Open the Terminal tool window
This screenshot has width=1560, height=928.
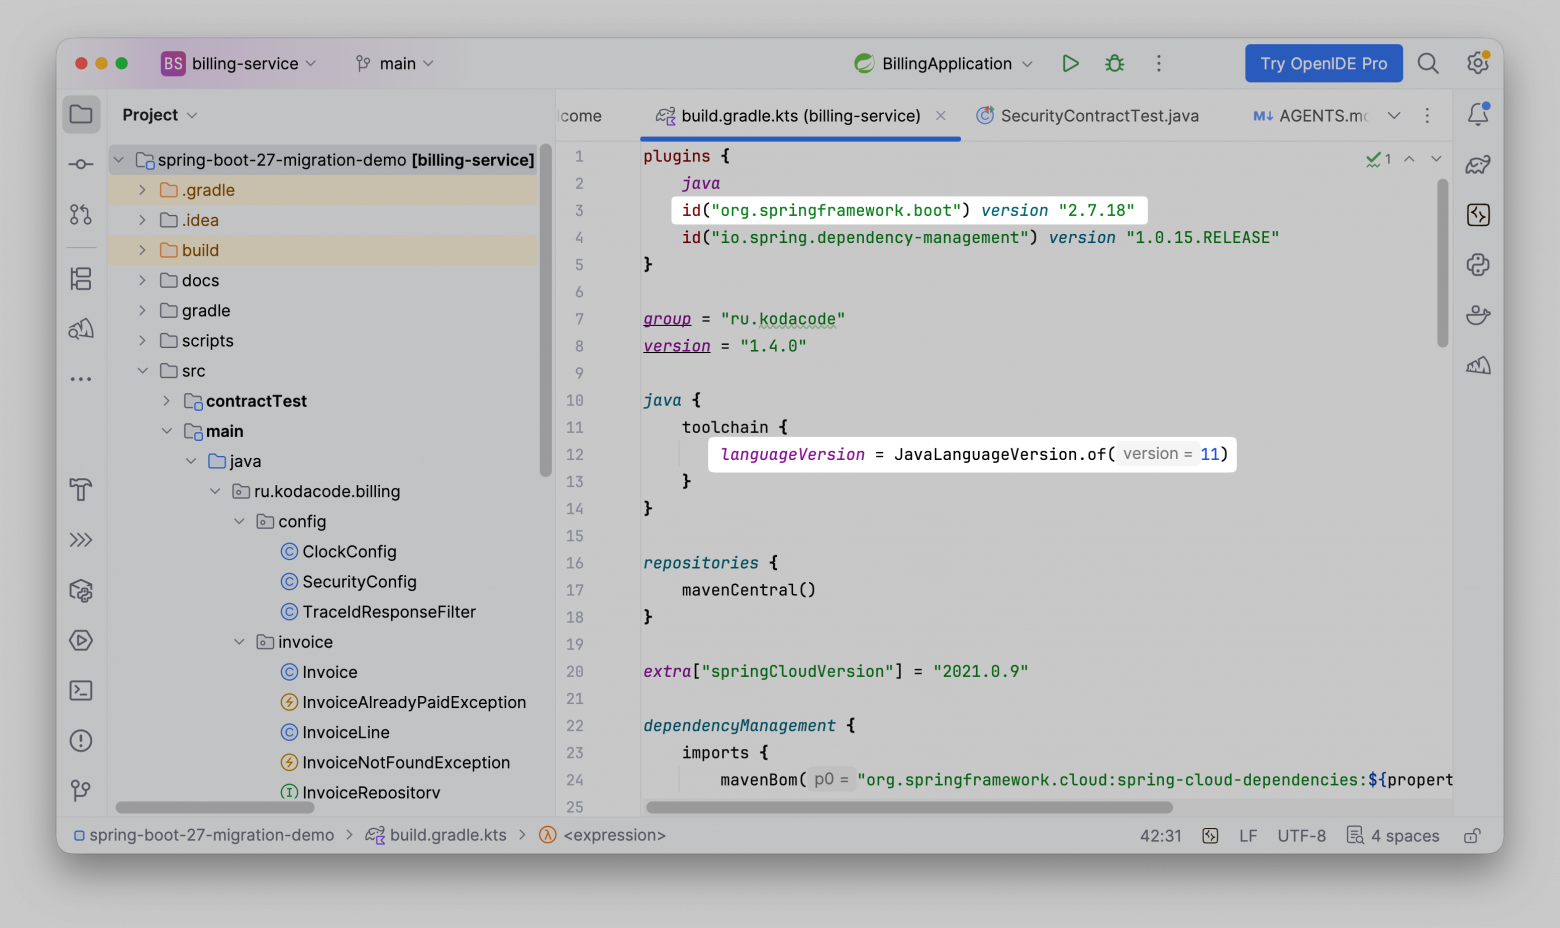pyautogui.click(x=81, y=690)
